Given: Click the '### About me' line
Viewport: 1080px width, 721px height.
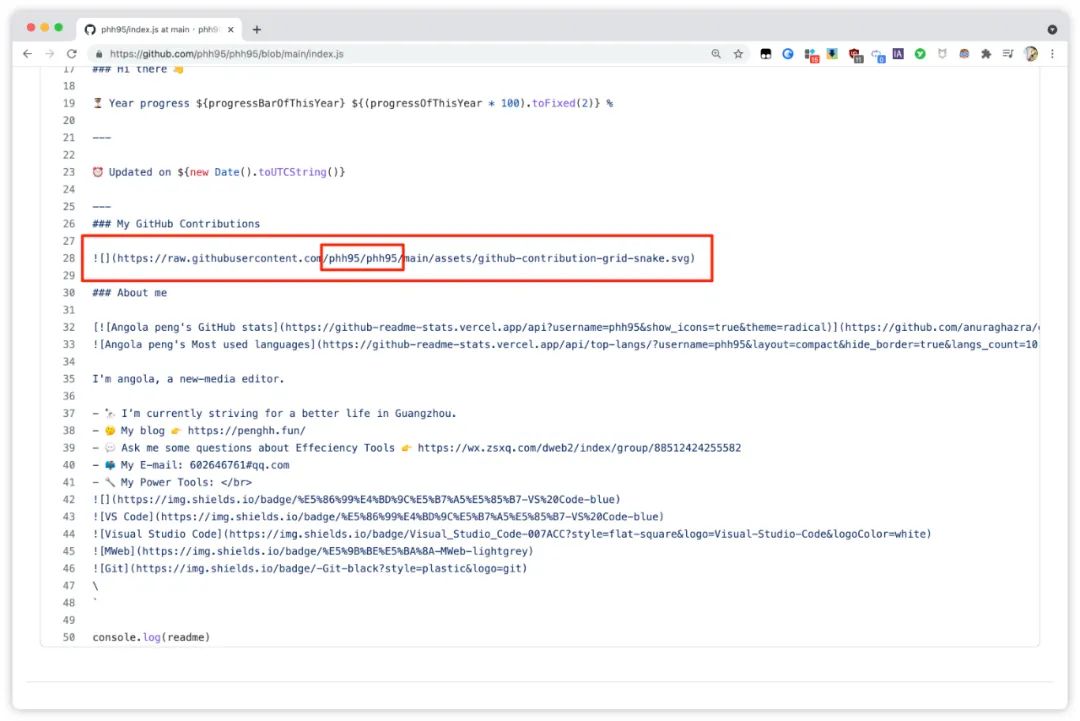Looking at the screenshot, I should (129, 293).
